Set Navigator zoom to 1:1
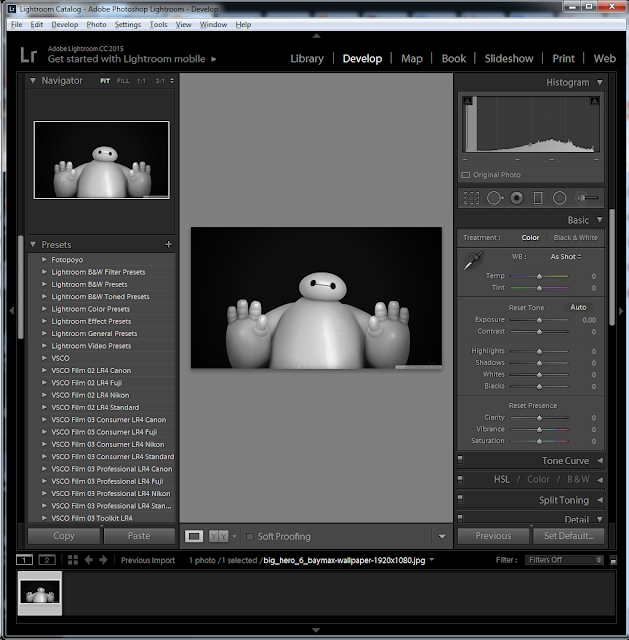The image size is (629, 640). click(x=141, y=81)
